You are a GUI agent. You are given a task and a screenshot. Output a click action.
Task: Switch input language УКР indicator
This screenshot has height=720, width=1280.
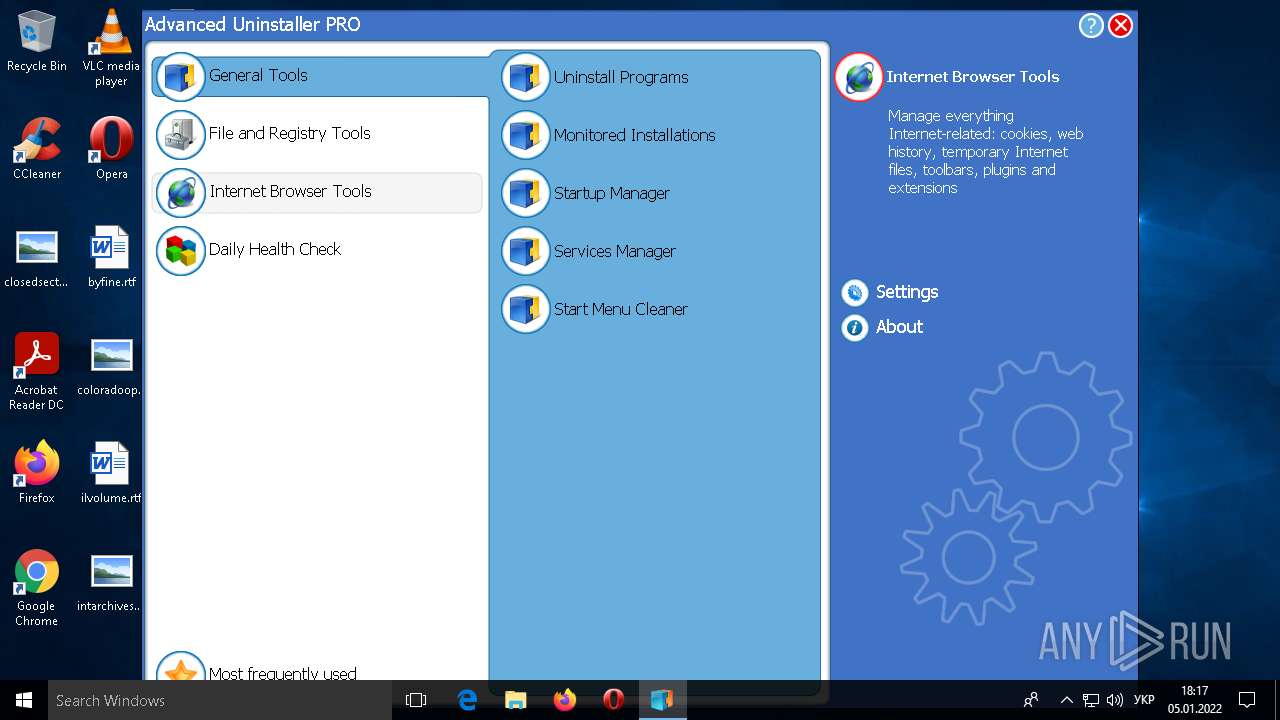(x=1145, y=700)
